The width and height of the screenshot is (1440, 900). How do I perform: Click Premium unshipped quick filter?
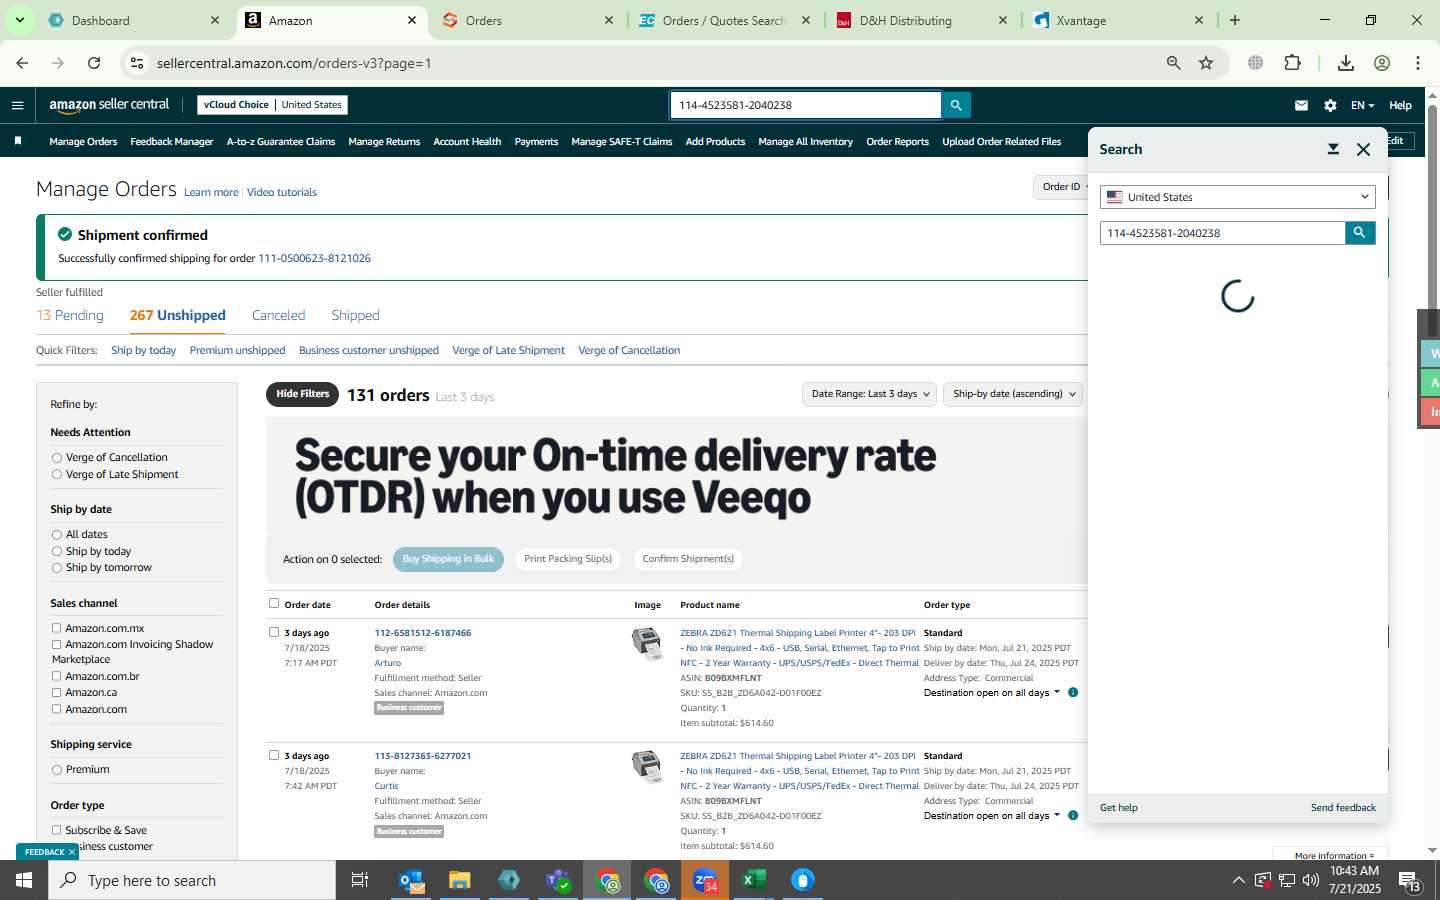(x=237, y=350)
